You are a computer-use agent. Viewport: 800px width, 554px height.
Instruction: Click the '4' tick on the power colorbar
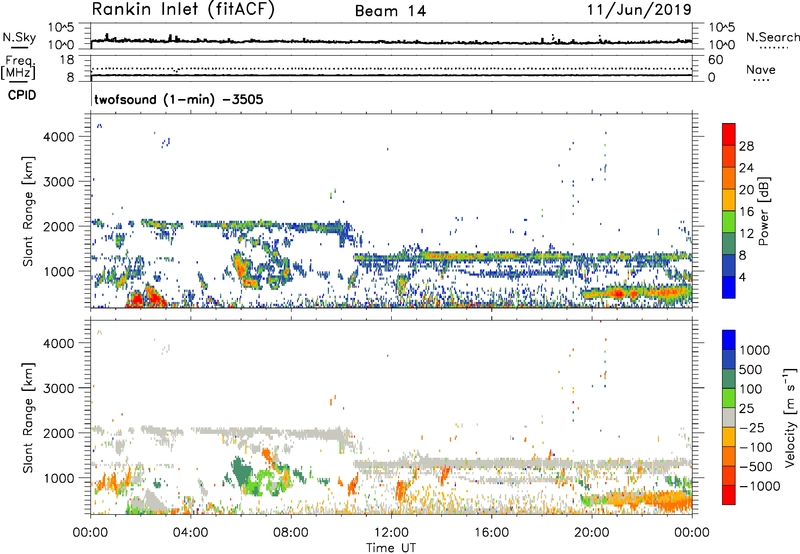point(743,277)
